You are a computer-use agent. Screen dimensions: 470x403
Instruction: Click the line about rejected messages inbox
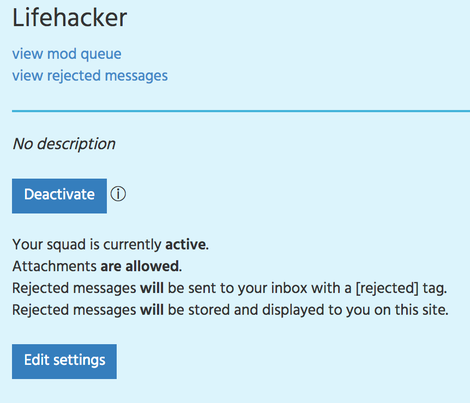(230, 288)
